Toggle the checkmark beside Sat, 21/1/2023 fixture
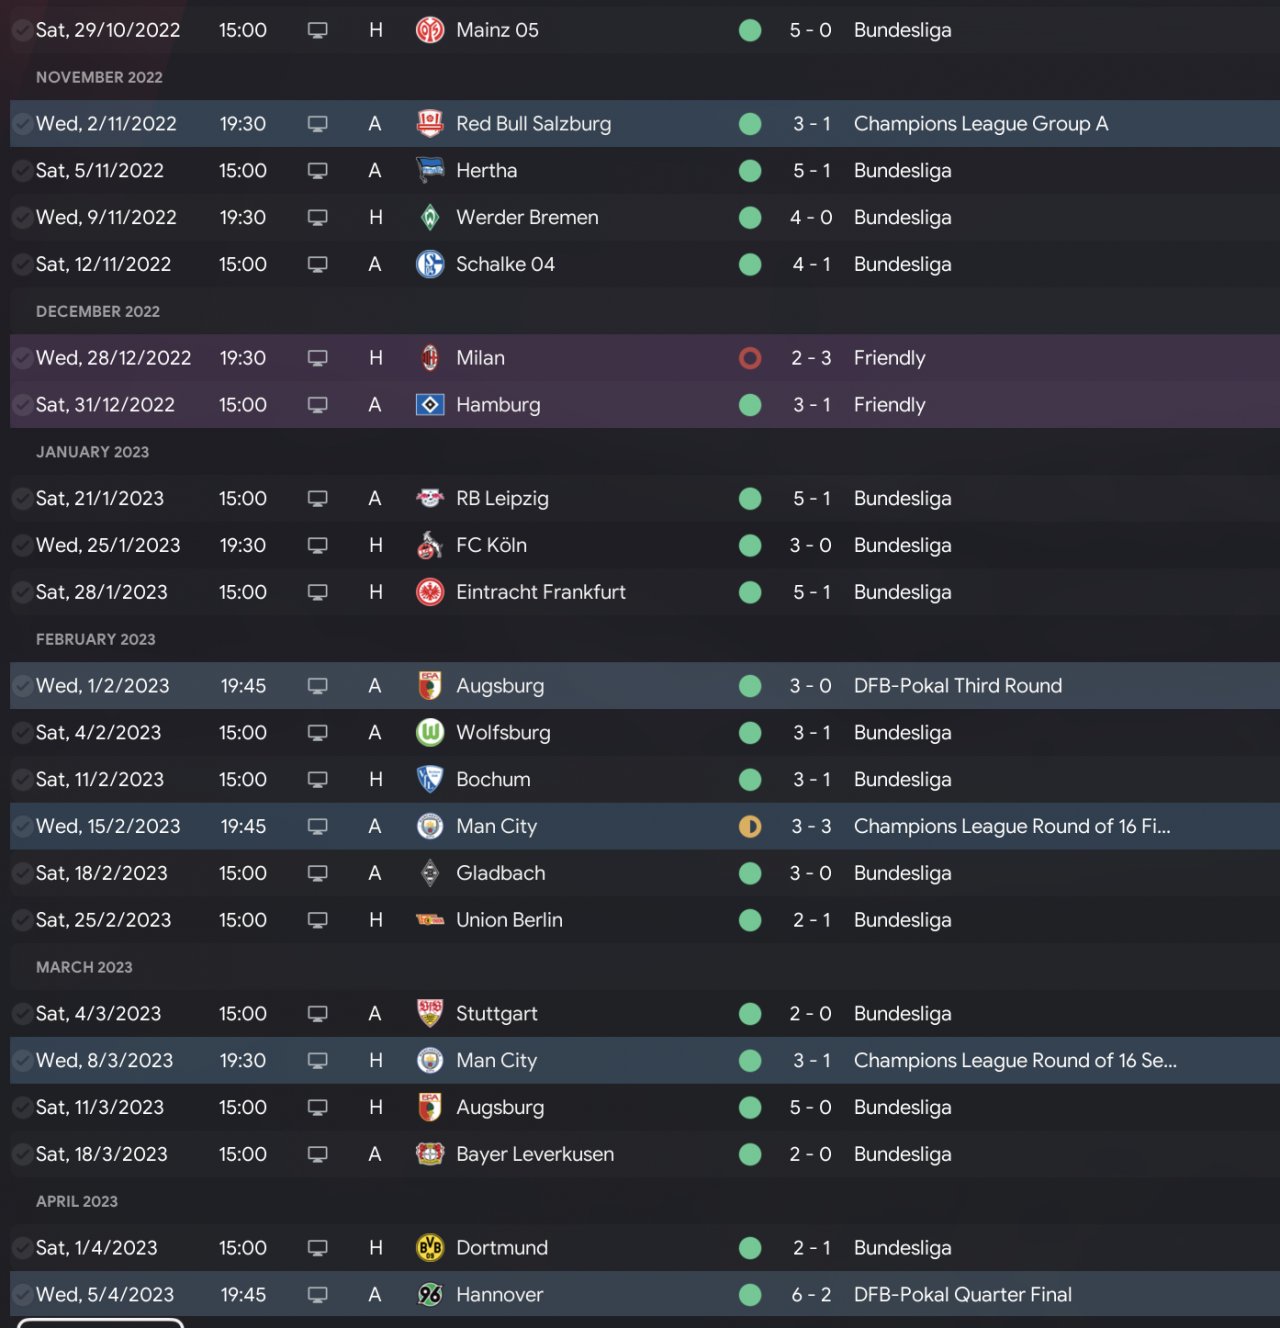 tap(21, 498)
